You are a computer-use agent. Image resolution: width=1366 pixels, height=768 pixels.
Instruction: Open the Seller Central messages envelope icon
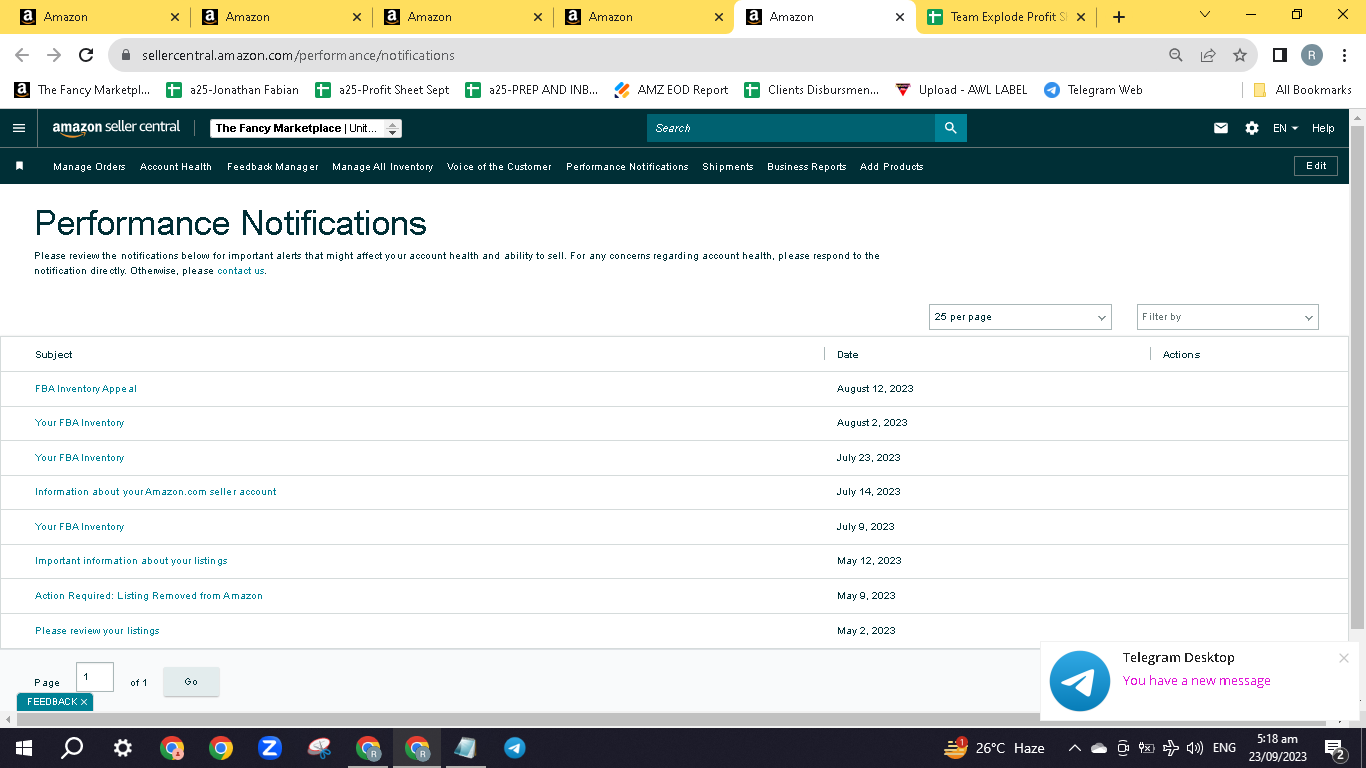coord(1221,128)
